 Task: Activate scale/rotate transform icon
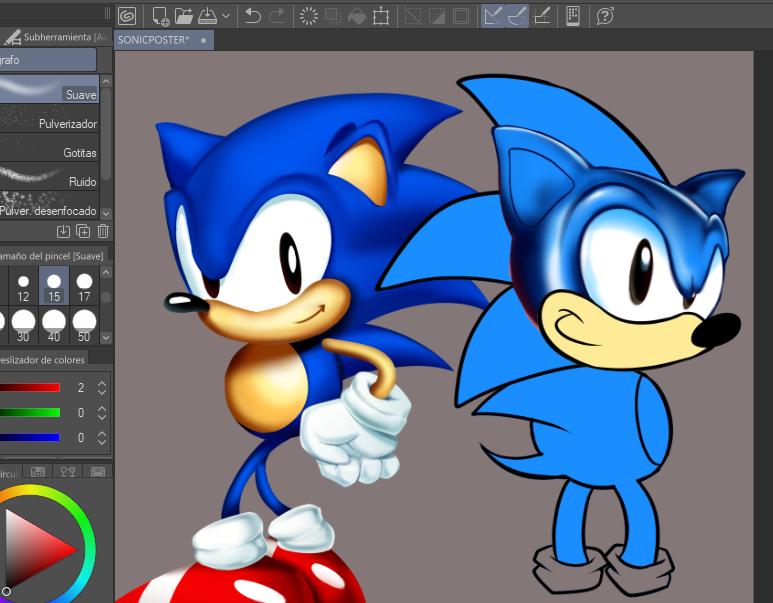(381, 16)
